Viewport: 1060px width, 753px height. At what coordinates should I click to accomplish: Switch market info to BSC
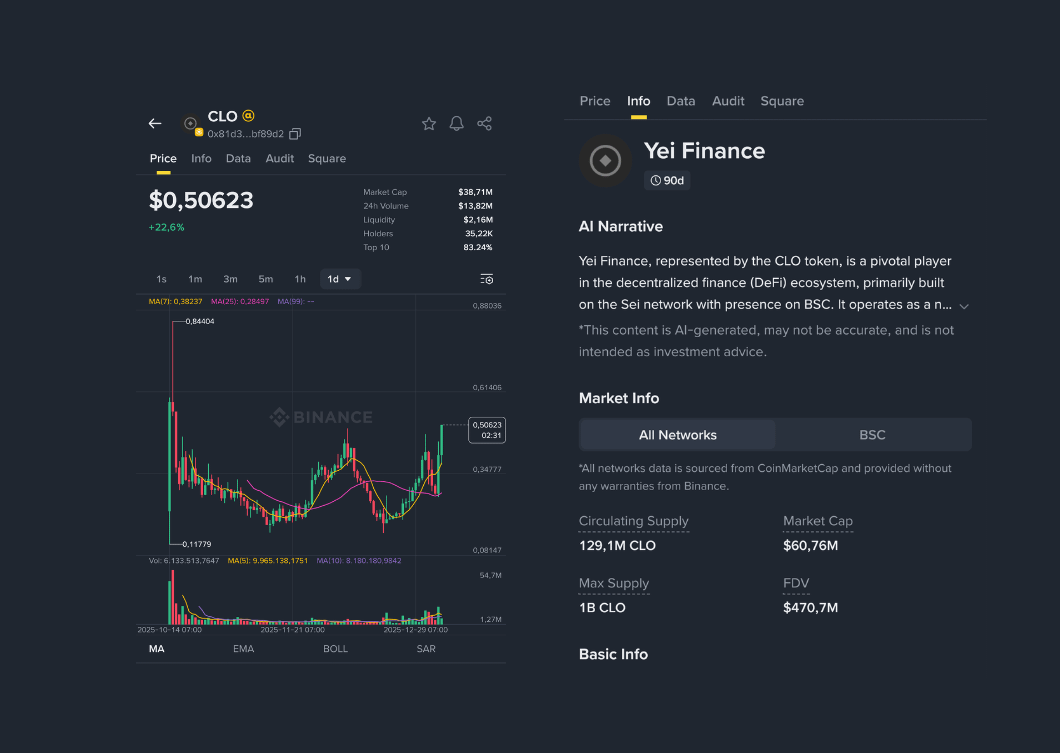(x=872, y=435)
